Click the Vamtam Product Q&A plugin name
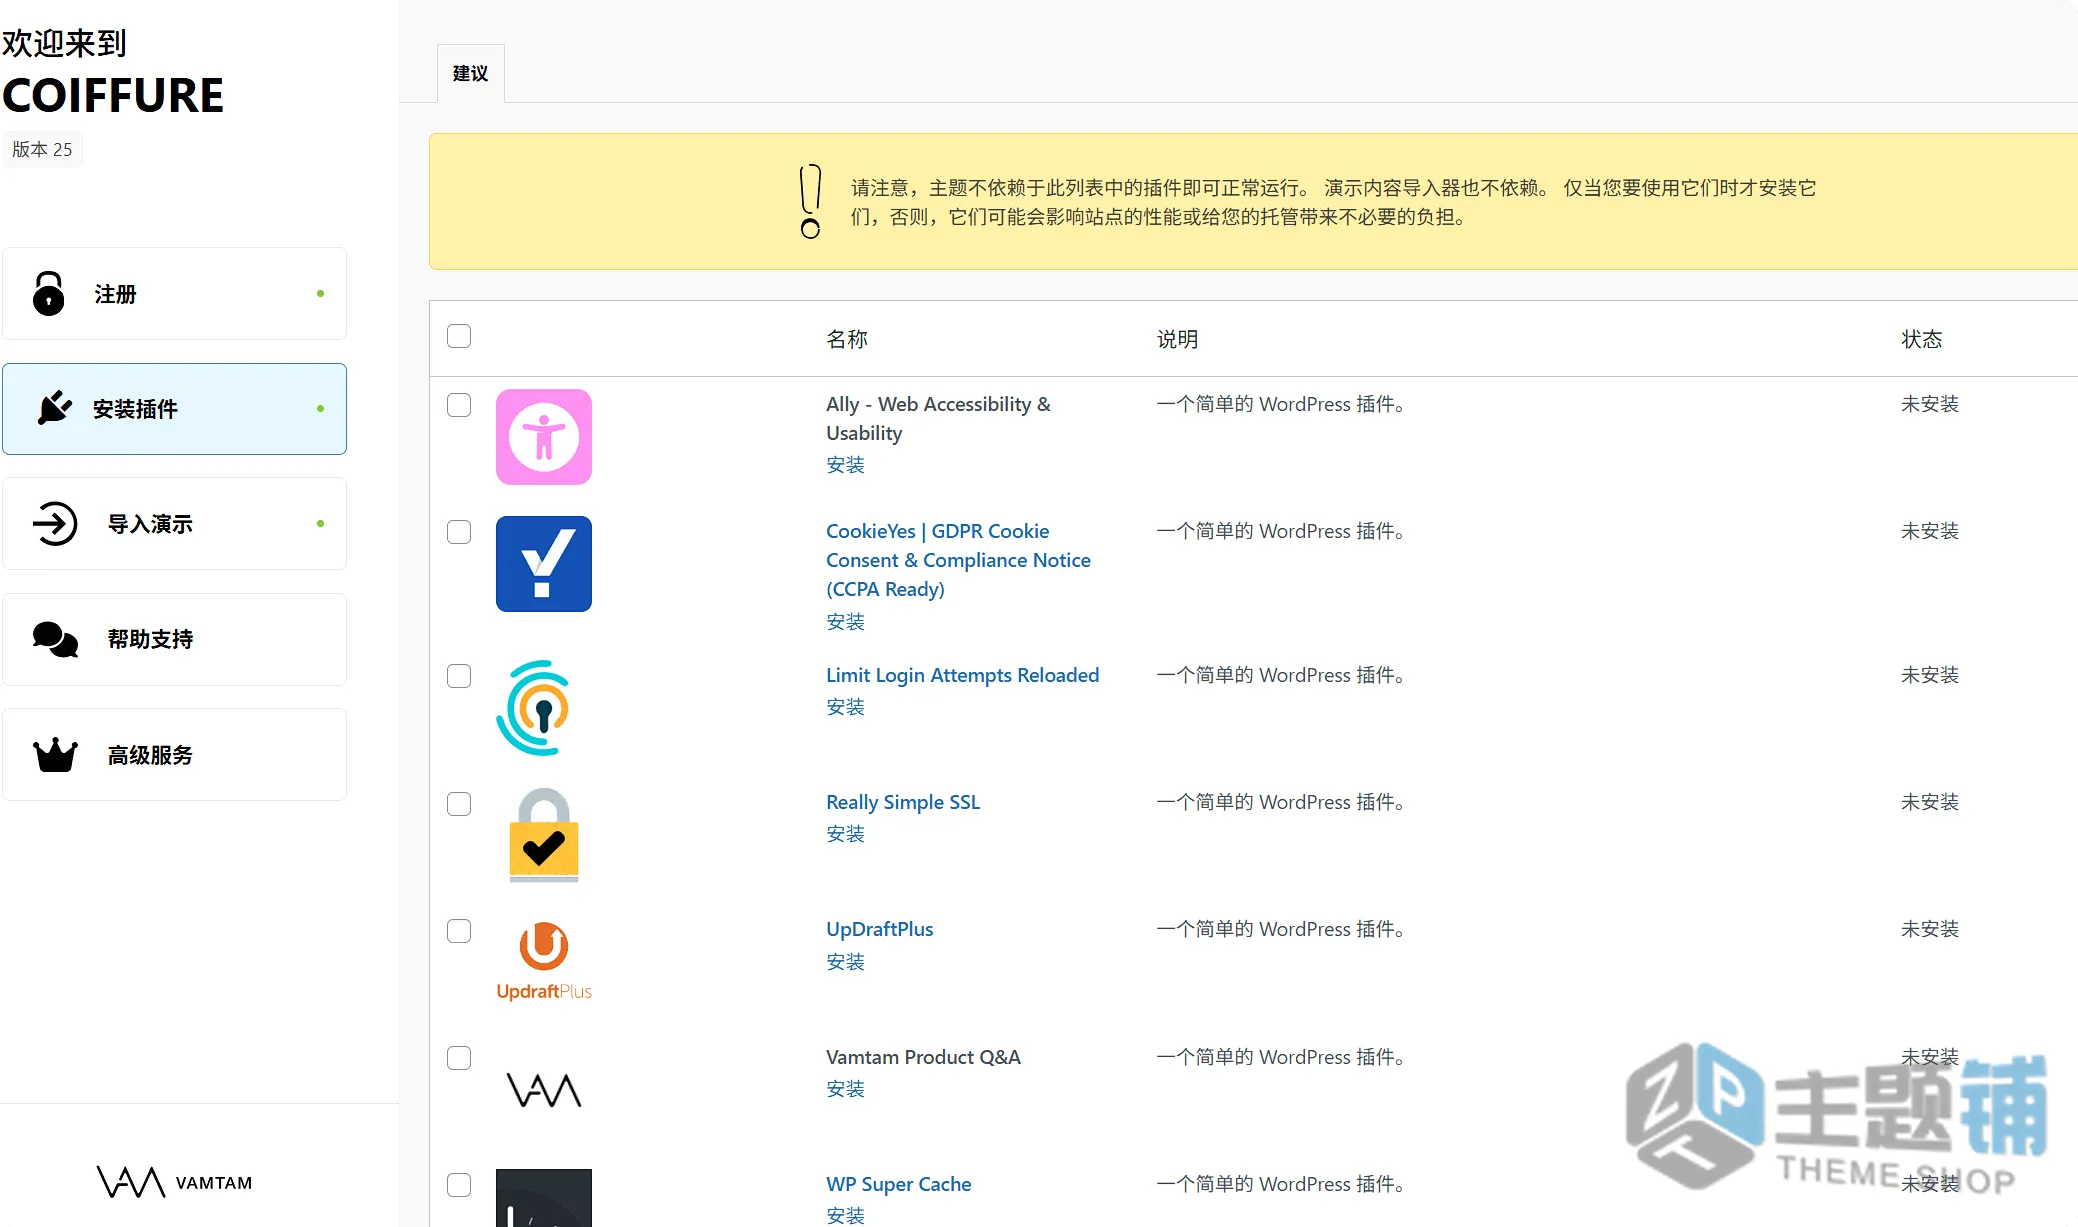Screen dimensions: 2078x1227 [923, 1057]
